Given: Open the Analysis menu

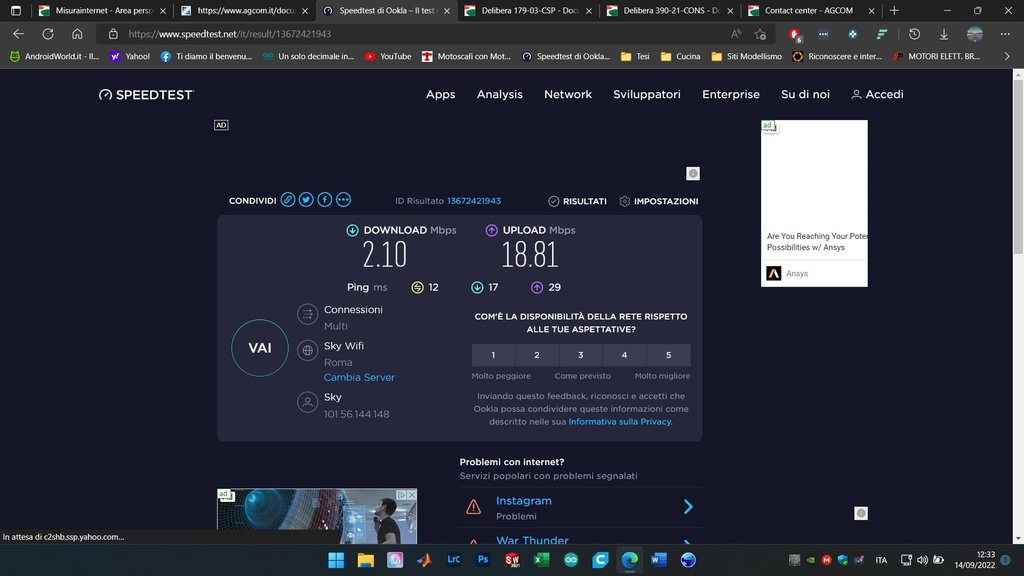Looking at the screenshot, I should pos(500,95).
